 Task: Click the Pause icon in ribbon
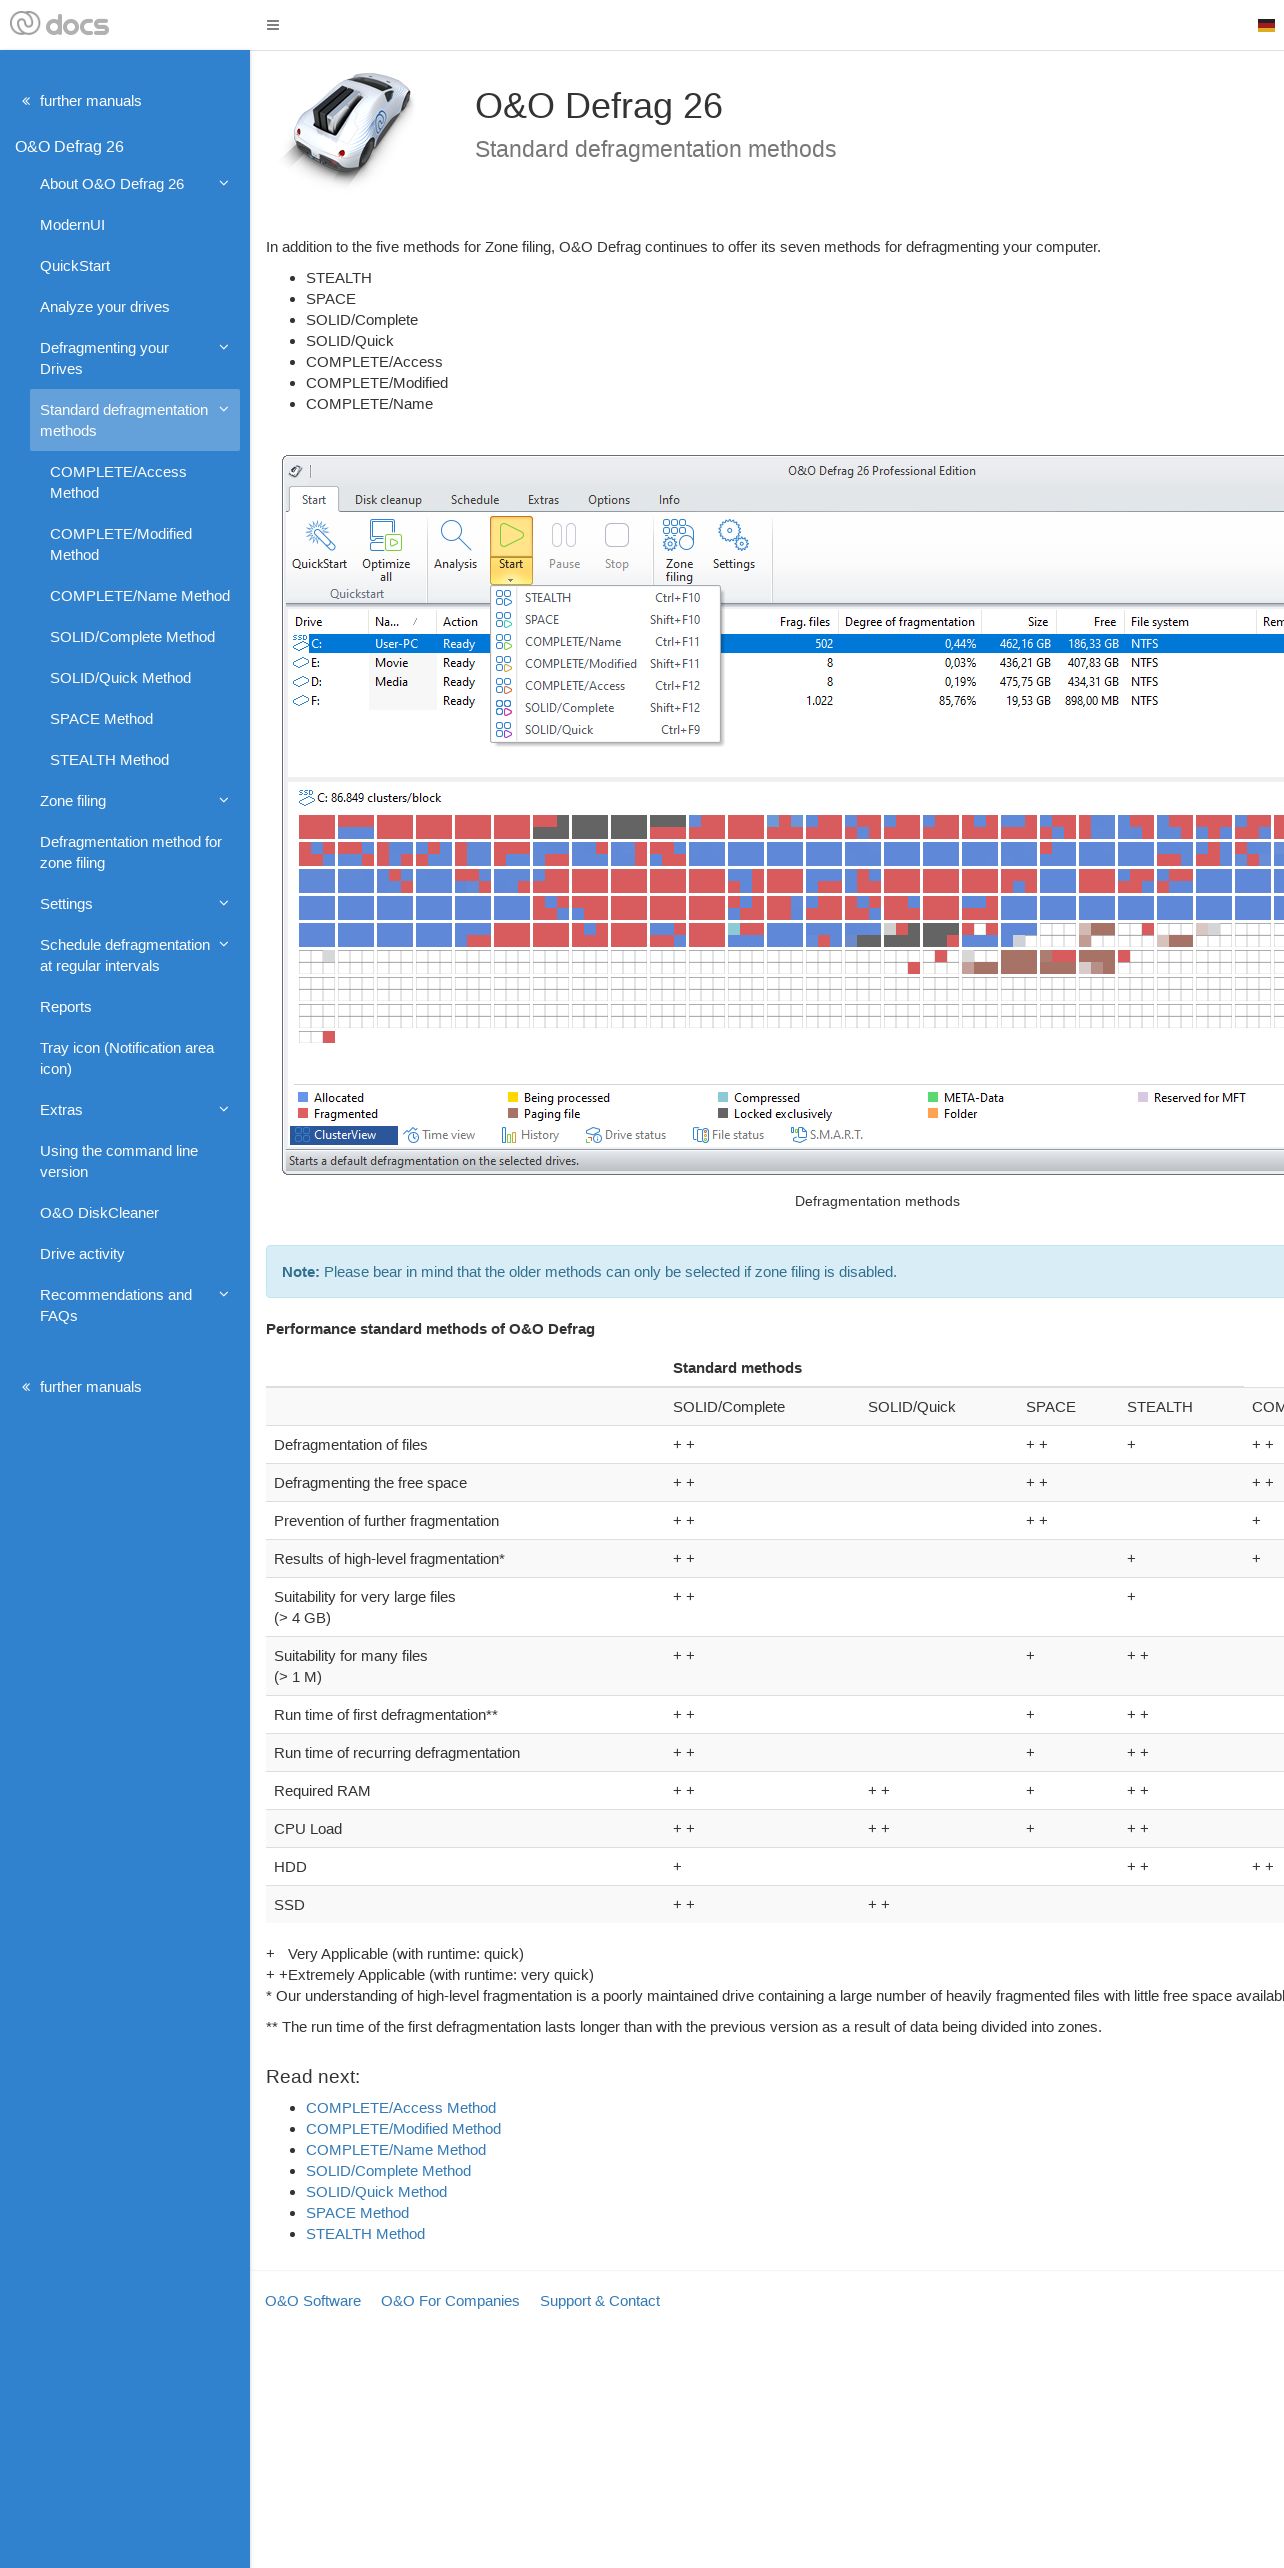click(564, 535)
